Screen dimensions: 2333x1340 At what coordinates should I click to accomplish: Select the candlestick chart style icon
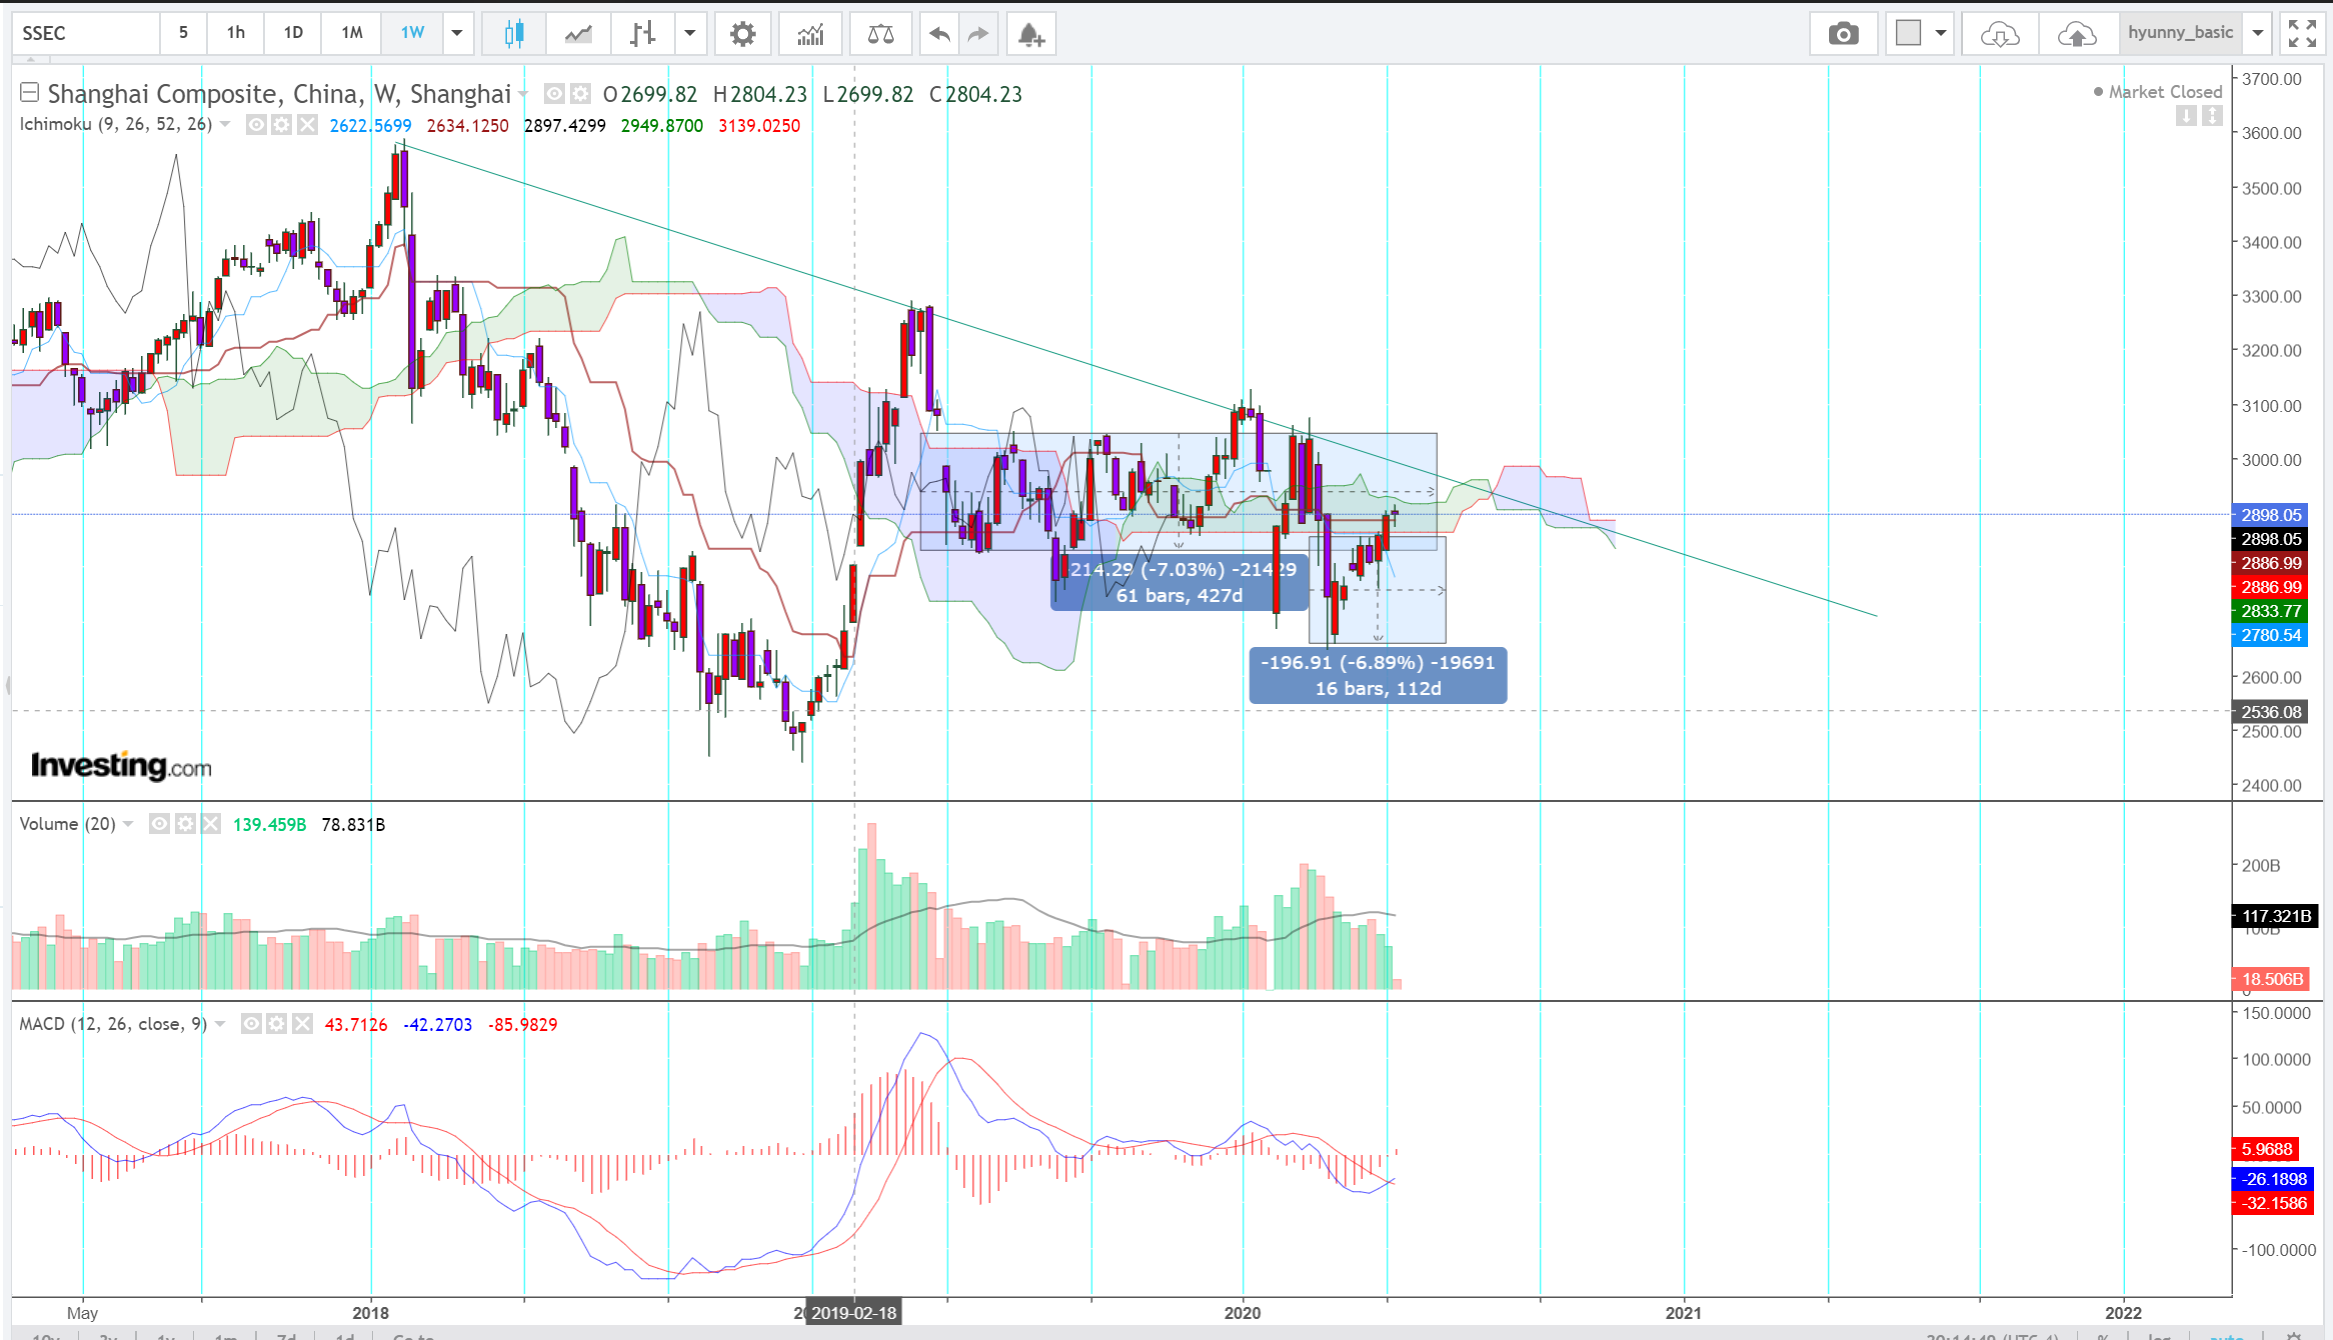514,34
